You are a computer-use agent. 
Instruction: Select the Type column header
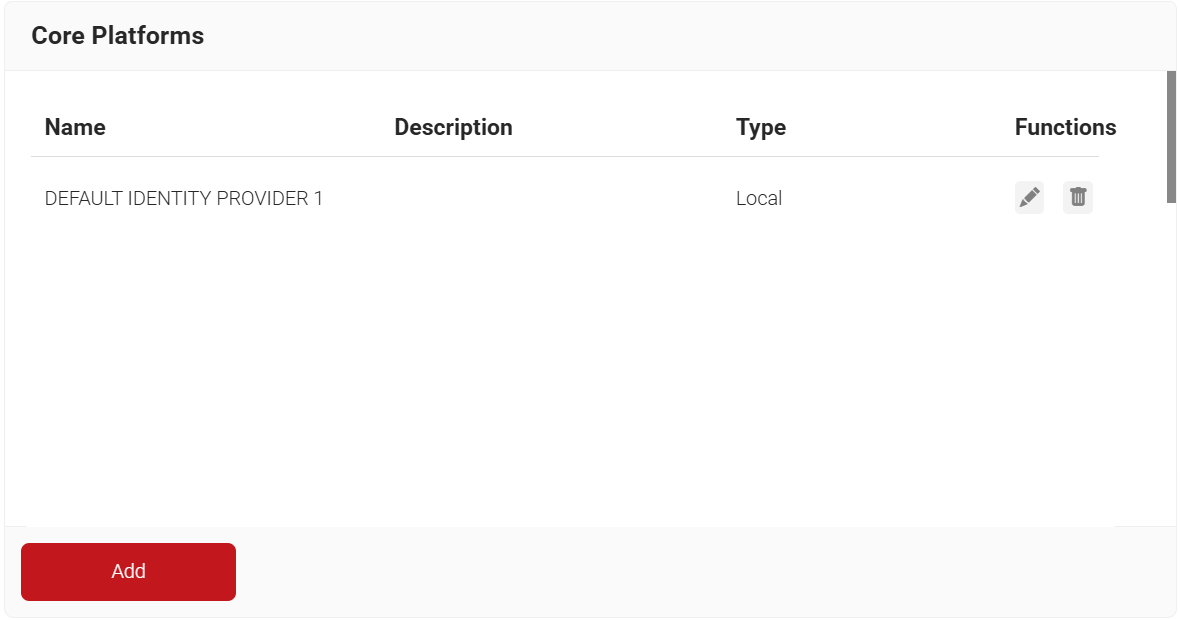coord(761,128)
